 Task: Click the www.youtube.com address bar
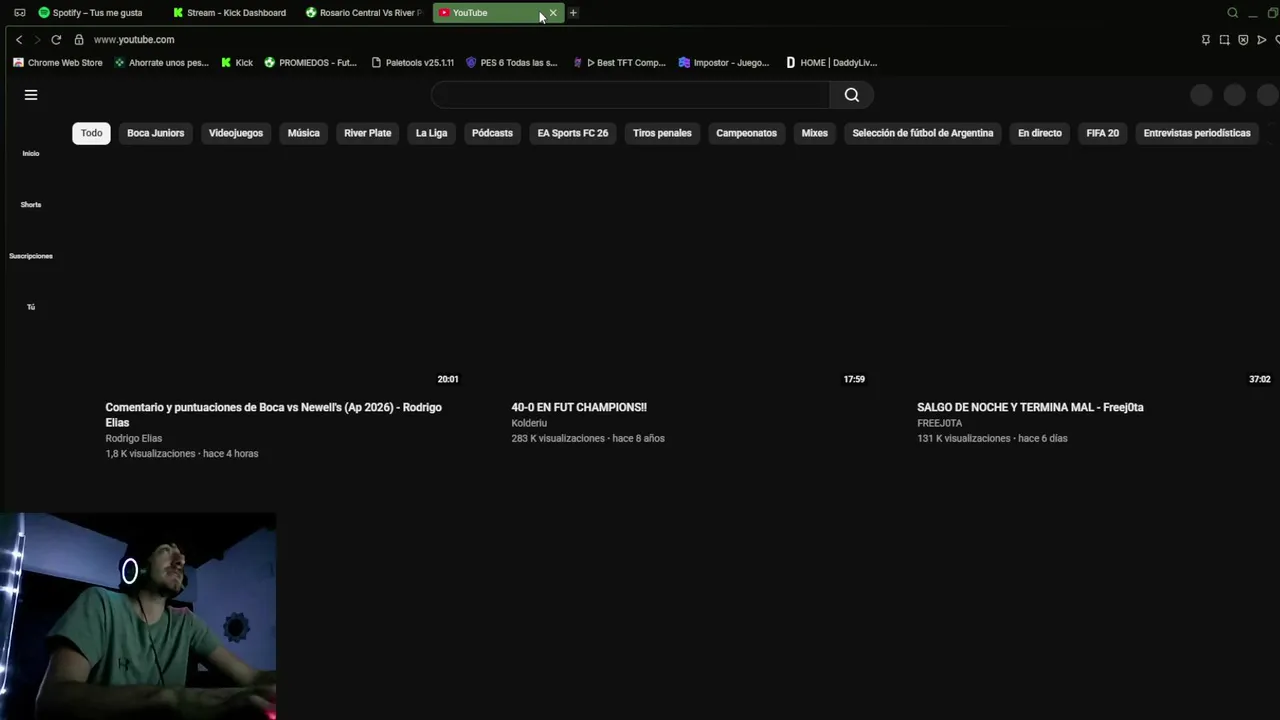click(x=134, y=40)
